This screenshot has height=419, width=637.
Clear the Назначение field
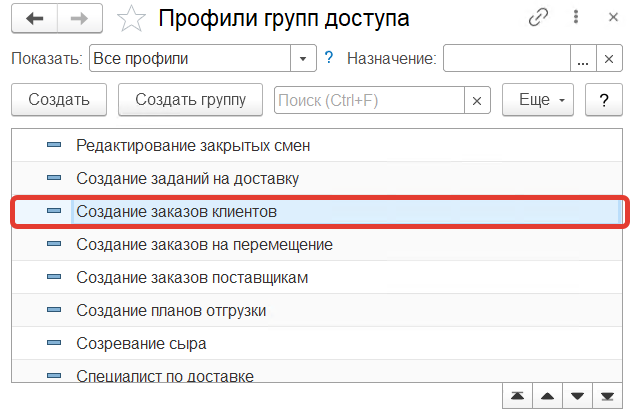[x=608, y=59]
